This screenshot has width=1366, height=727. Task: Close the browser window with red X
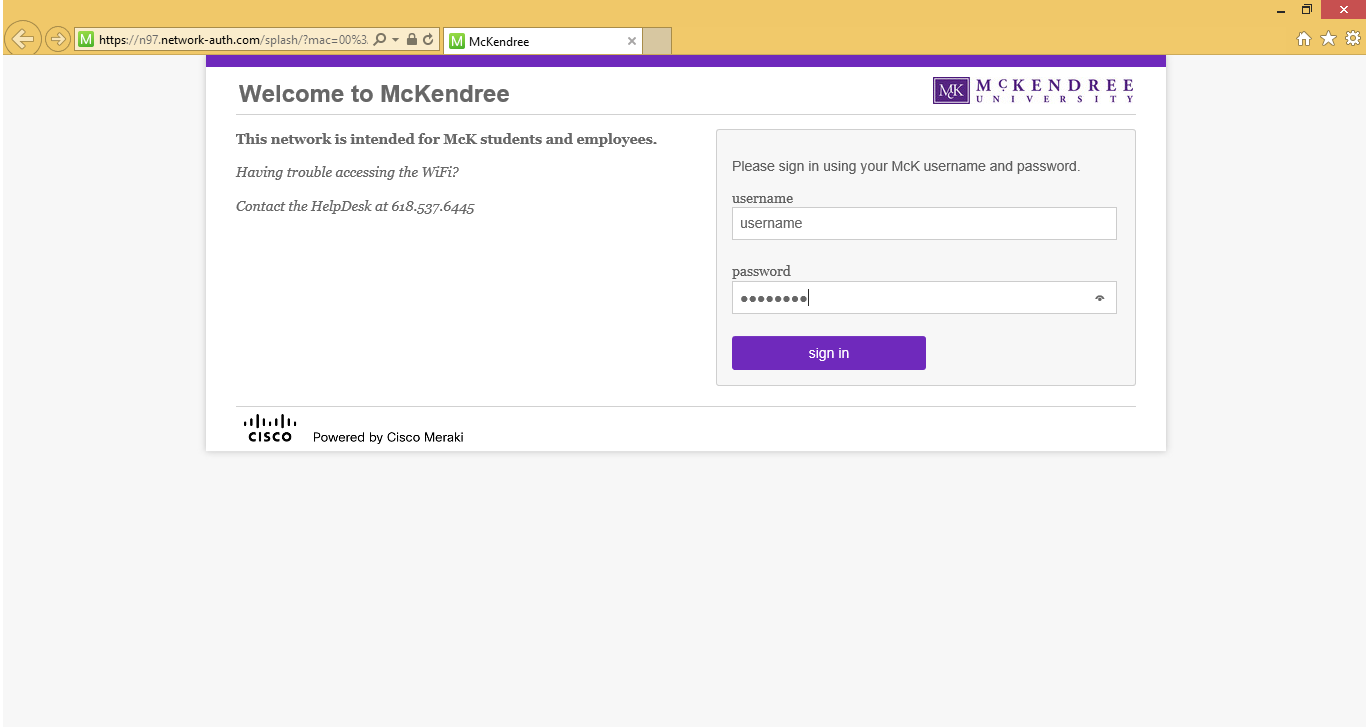(1343, 9)
